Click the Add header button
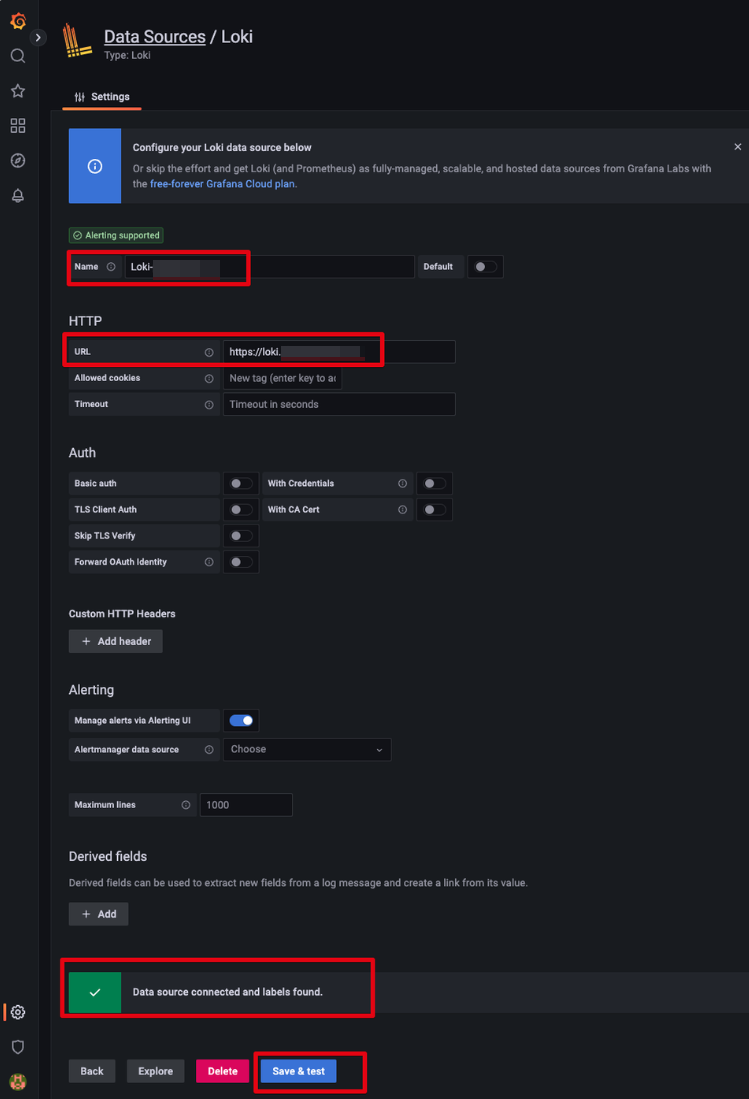Viewport: 749px width, 1099px height. pyautogui.click(x=116, y=641)
